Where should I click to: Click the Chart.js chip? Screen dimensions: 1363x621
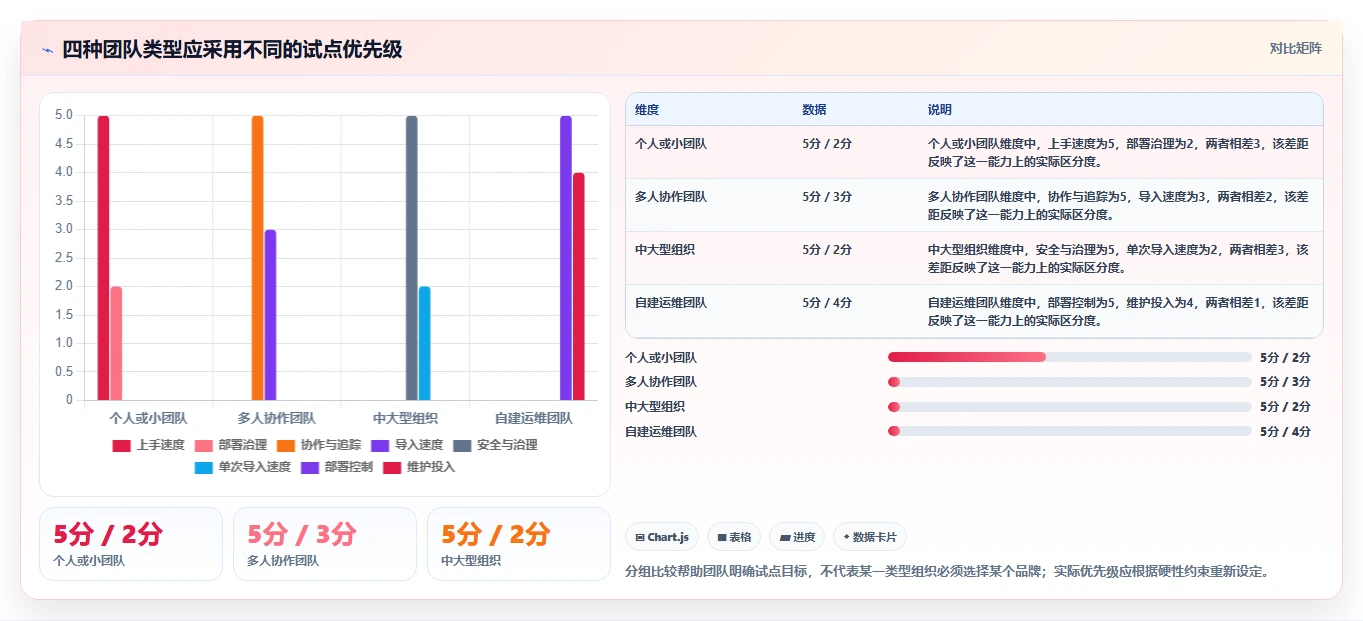coord(662,537)
